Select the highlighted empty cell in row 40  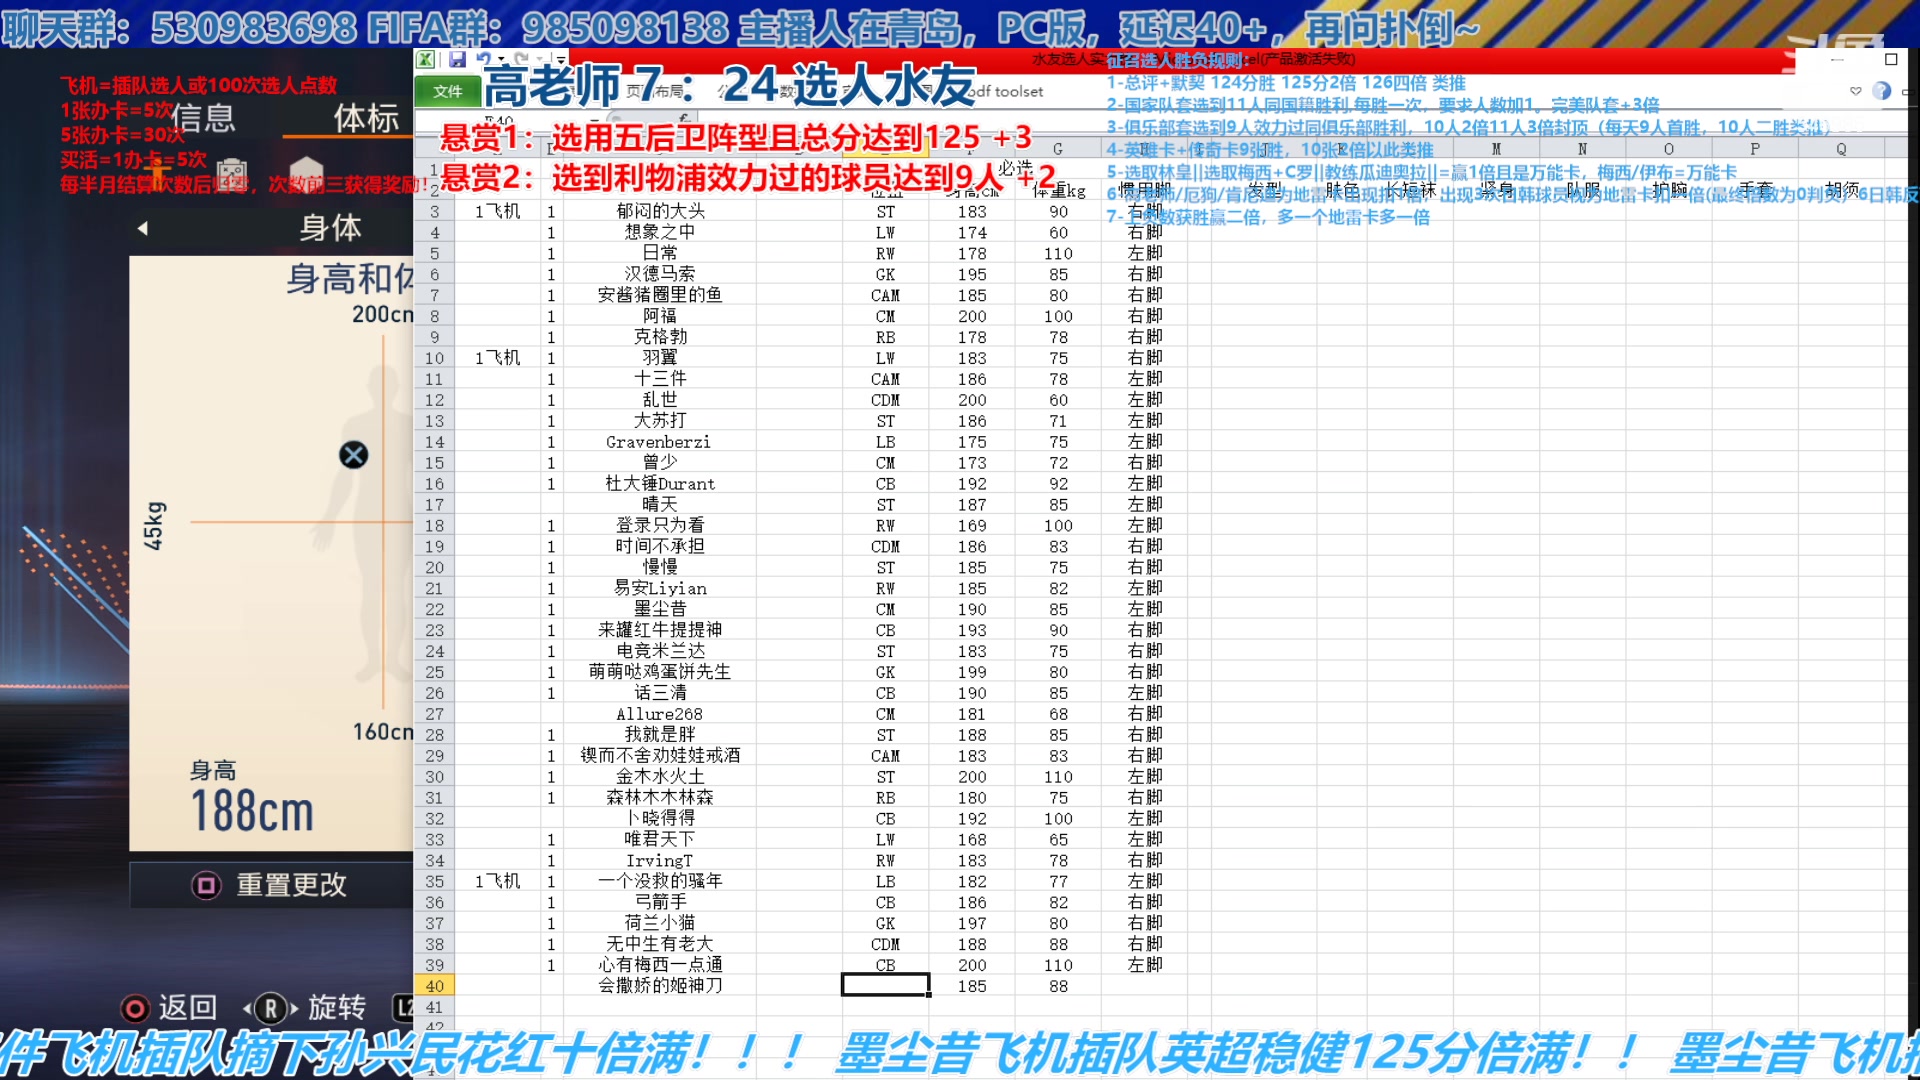(885, 986)
